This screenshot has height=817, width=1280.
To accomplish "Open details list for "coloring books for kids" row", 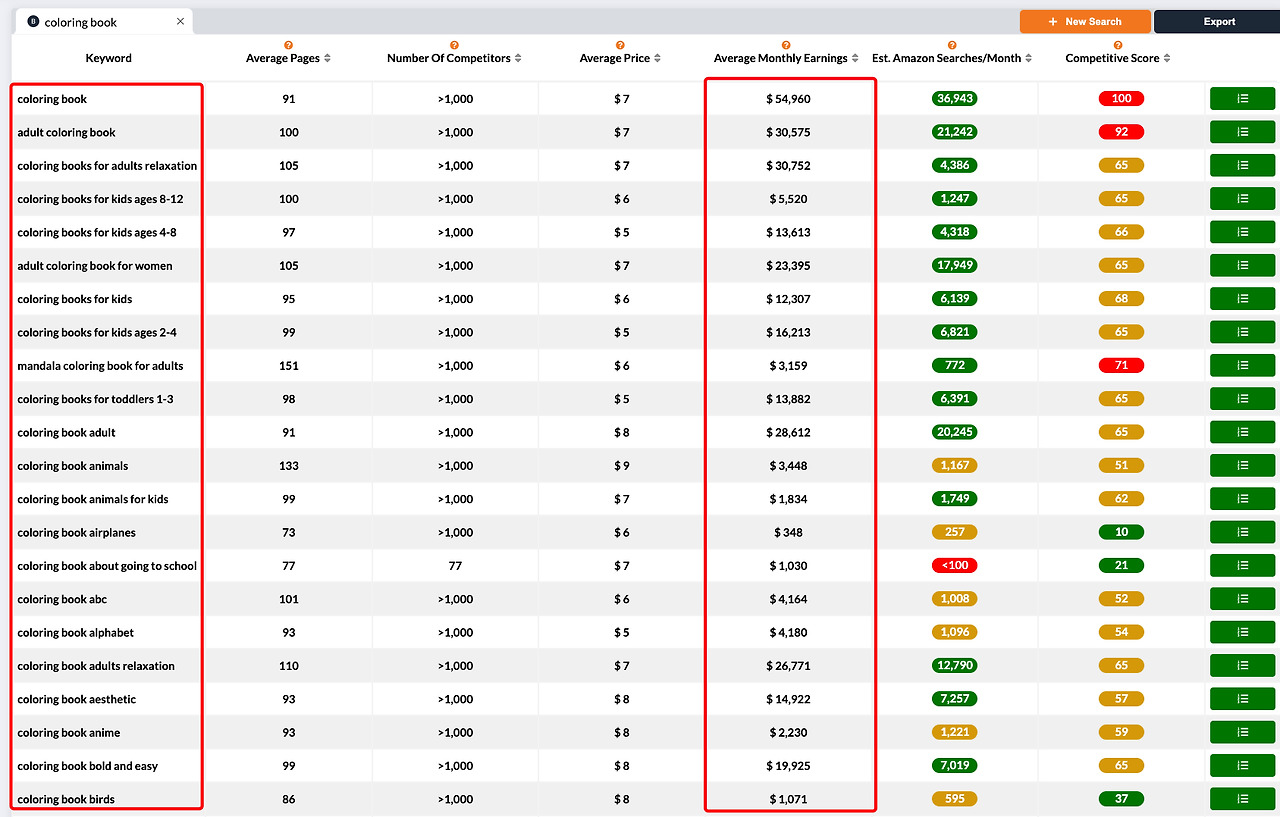I will (x=1242, y=299).
